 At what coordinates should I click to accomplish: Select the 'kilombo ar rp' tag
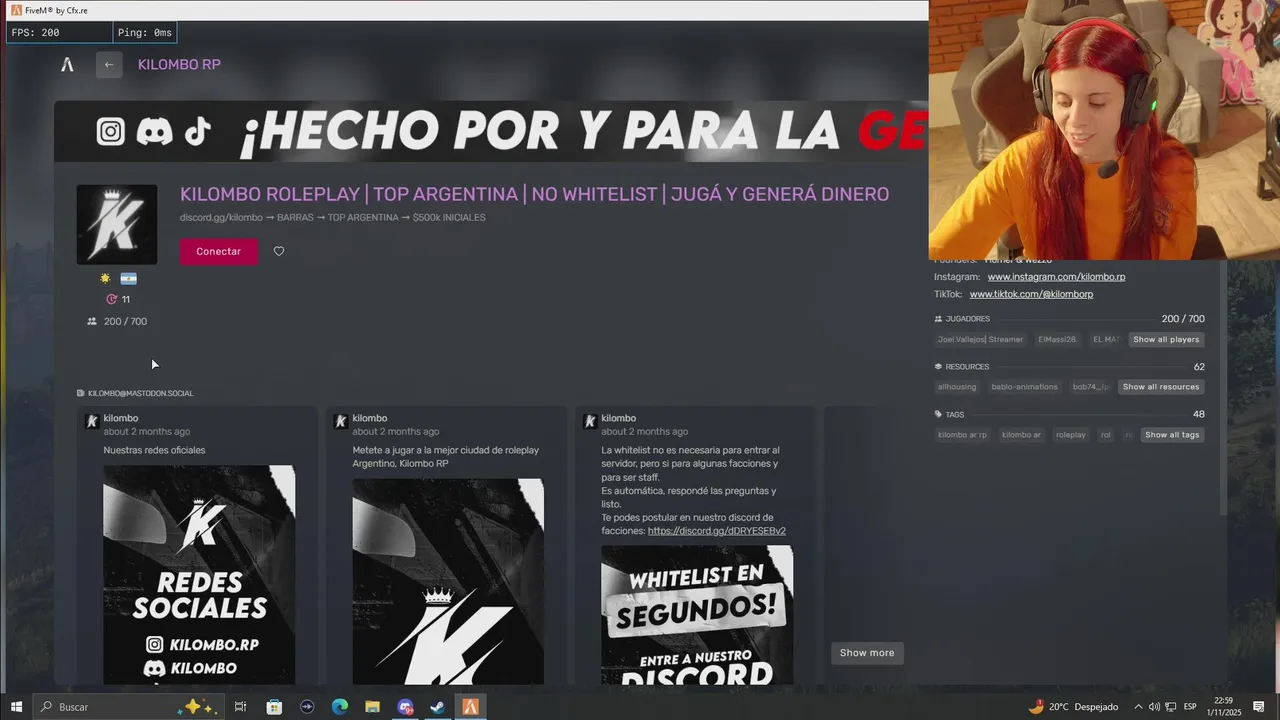click(x=962, y=435)
